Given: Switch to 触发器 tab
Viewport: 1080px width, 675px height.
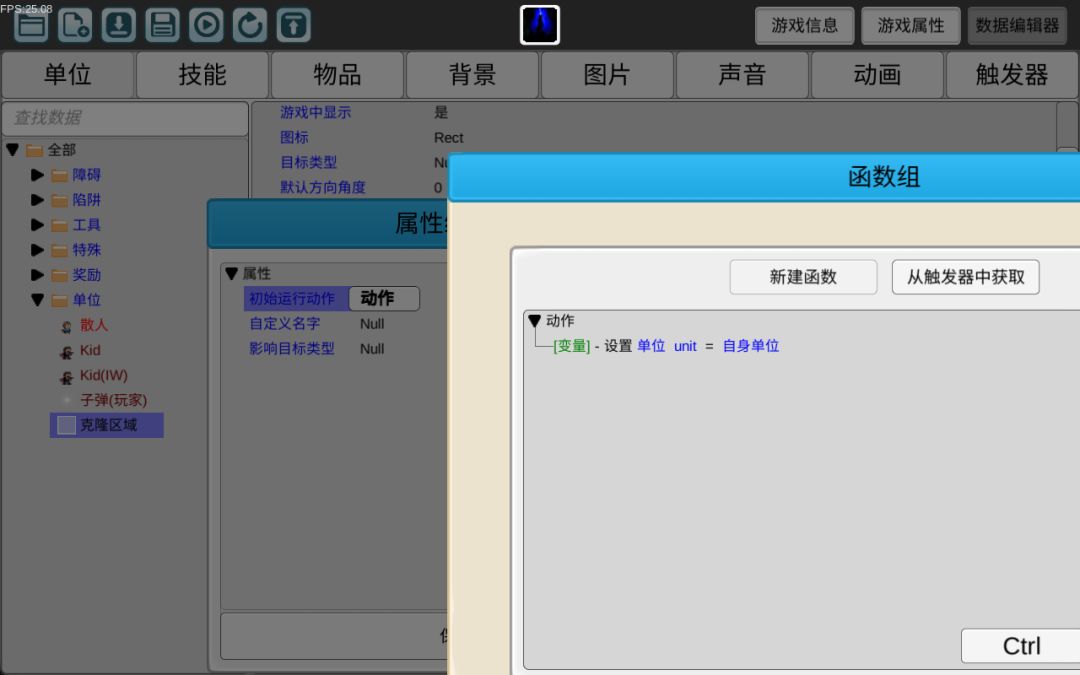Looking at the screenshot, I should [x=1012, y=74].
